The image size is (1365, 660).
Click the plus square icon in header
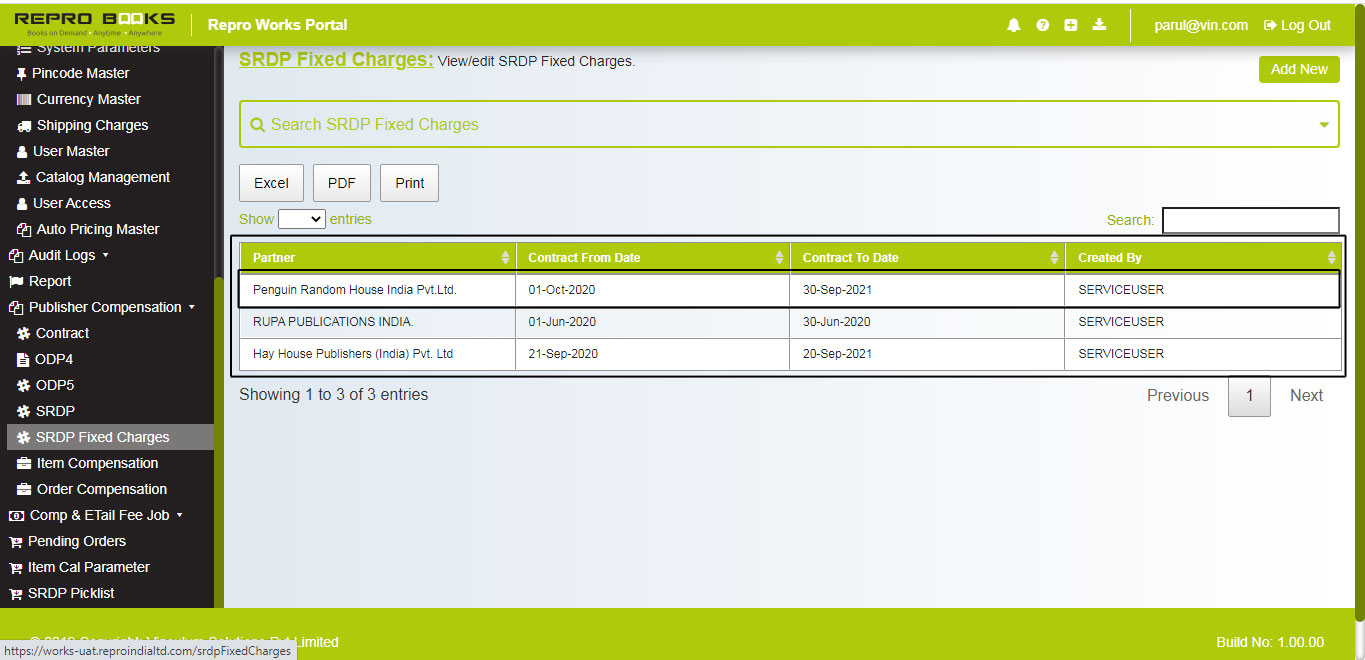tap(1070, 25)
